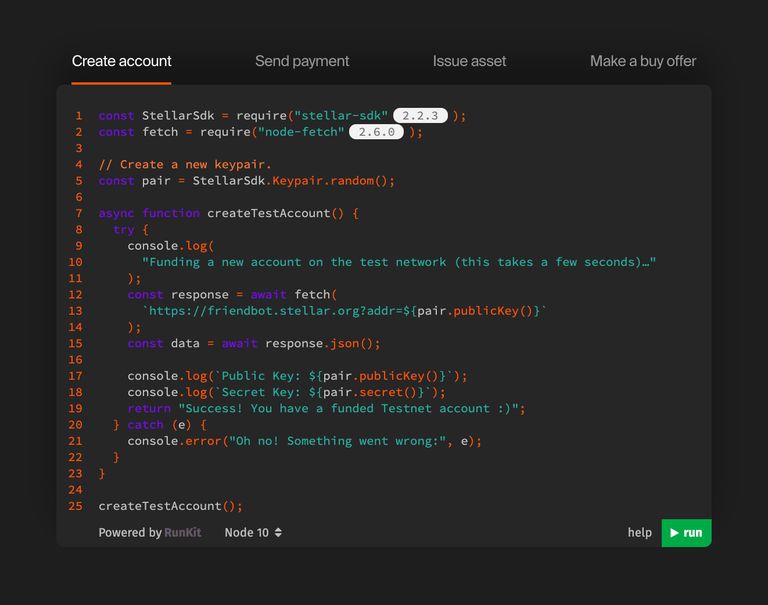Click the play triangle icon on run

pyautogui.click(x=675, y=533)
